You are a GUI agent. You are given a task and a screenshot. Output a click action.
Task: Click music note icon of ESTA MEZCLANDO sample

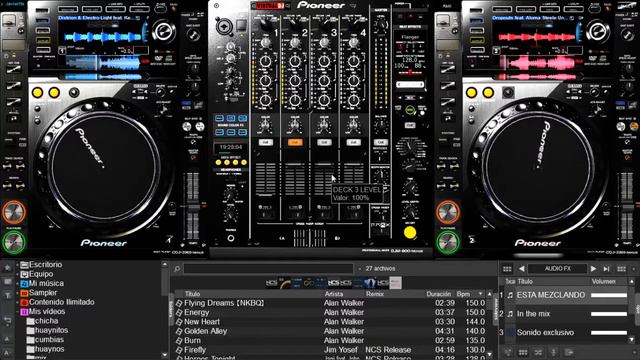tap(510, 295)
